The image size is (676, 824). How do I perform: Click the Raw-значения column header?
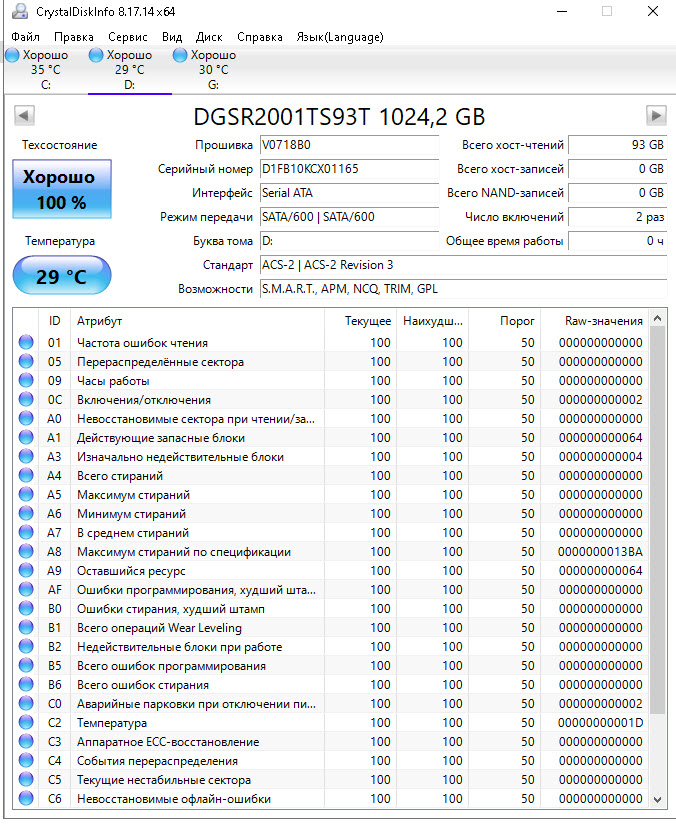[x=596, y=321]
